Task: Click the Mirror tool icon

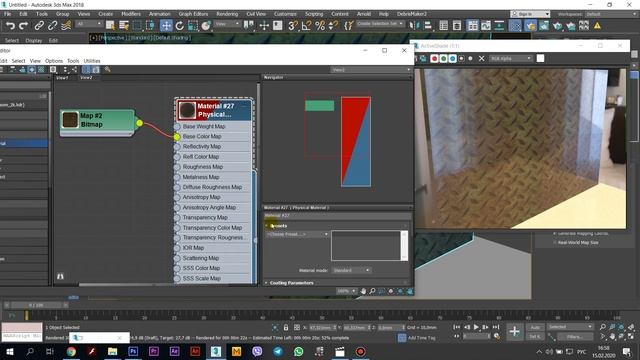Action: pyautogui.click(x=414, y=26)
